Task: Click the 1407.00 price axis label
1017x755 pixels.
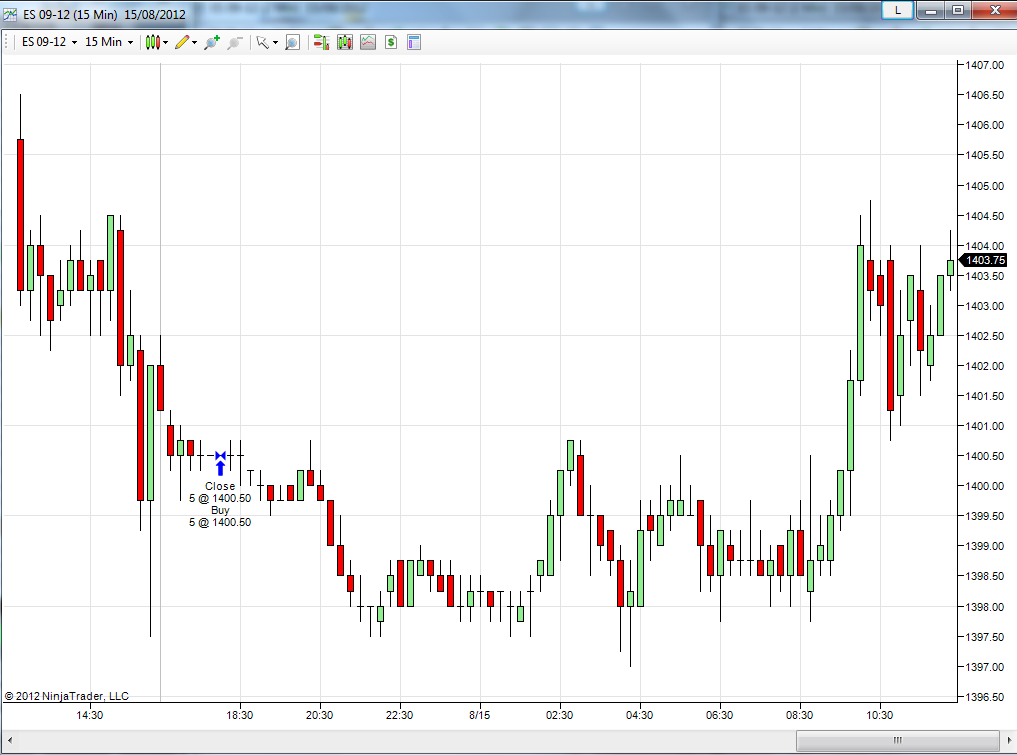Action: coord(985,65)
